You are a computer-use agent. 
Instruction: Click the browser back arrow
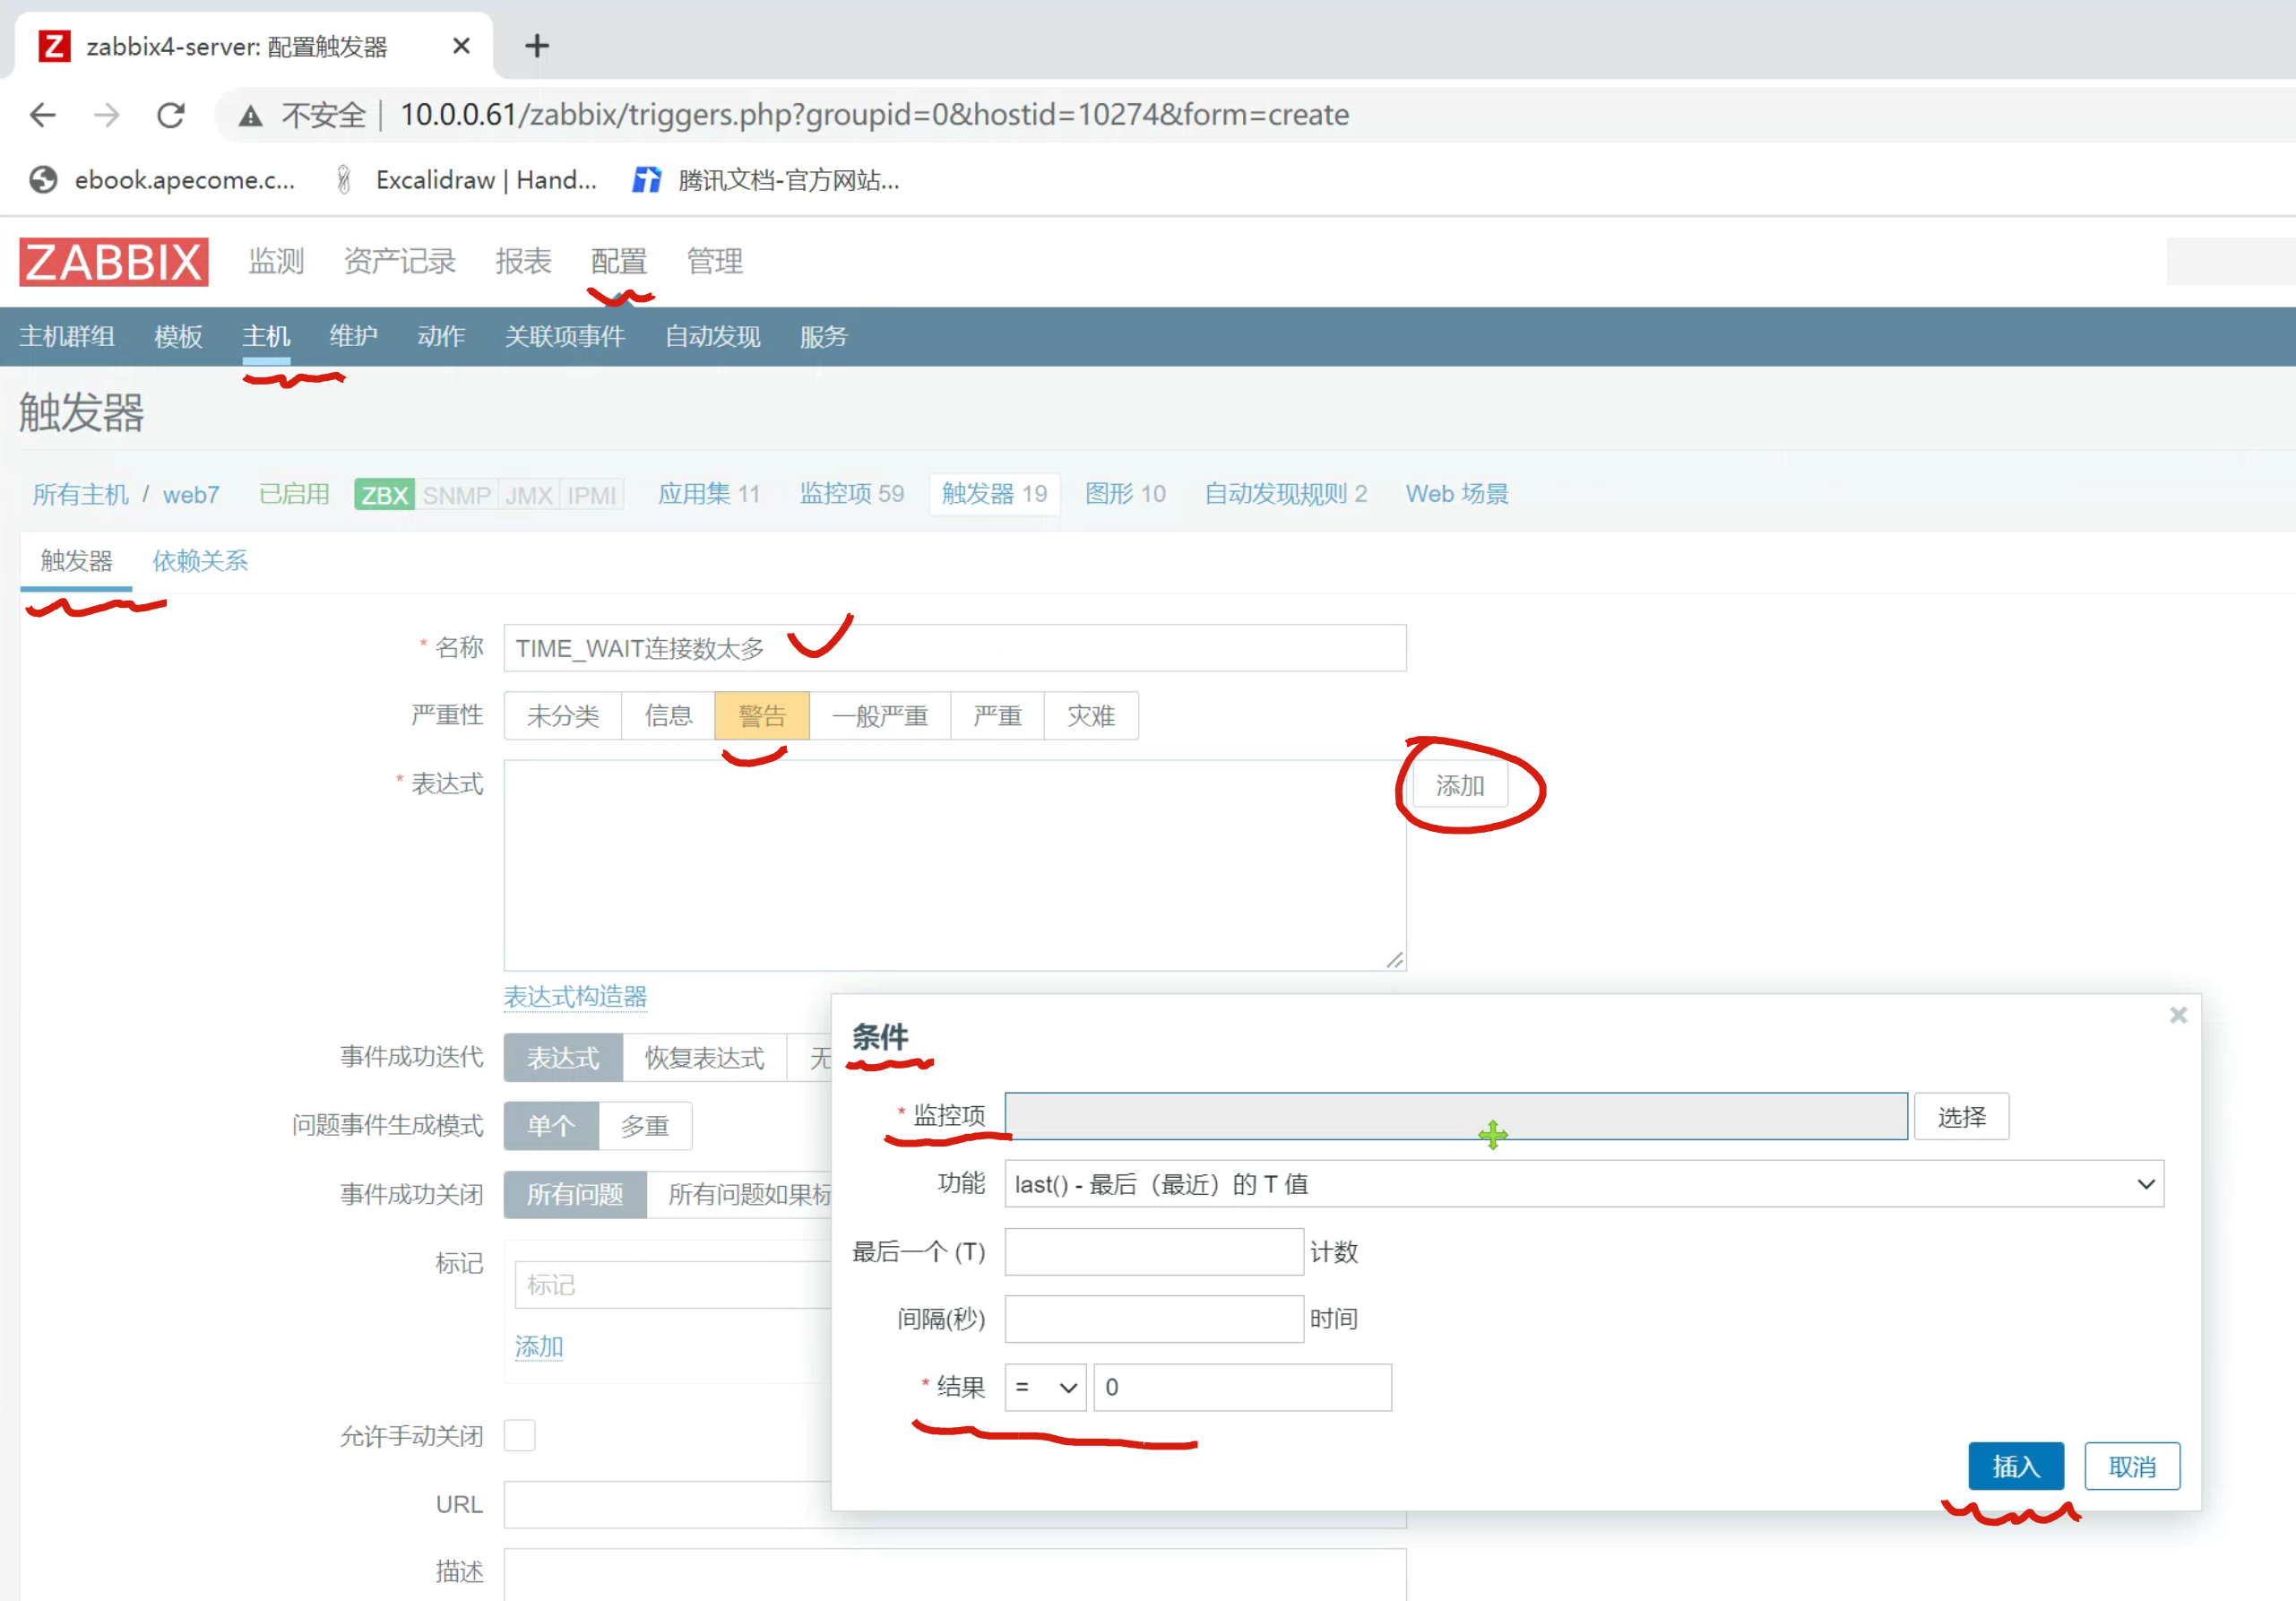pos(43,115)
